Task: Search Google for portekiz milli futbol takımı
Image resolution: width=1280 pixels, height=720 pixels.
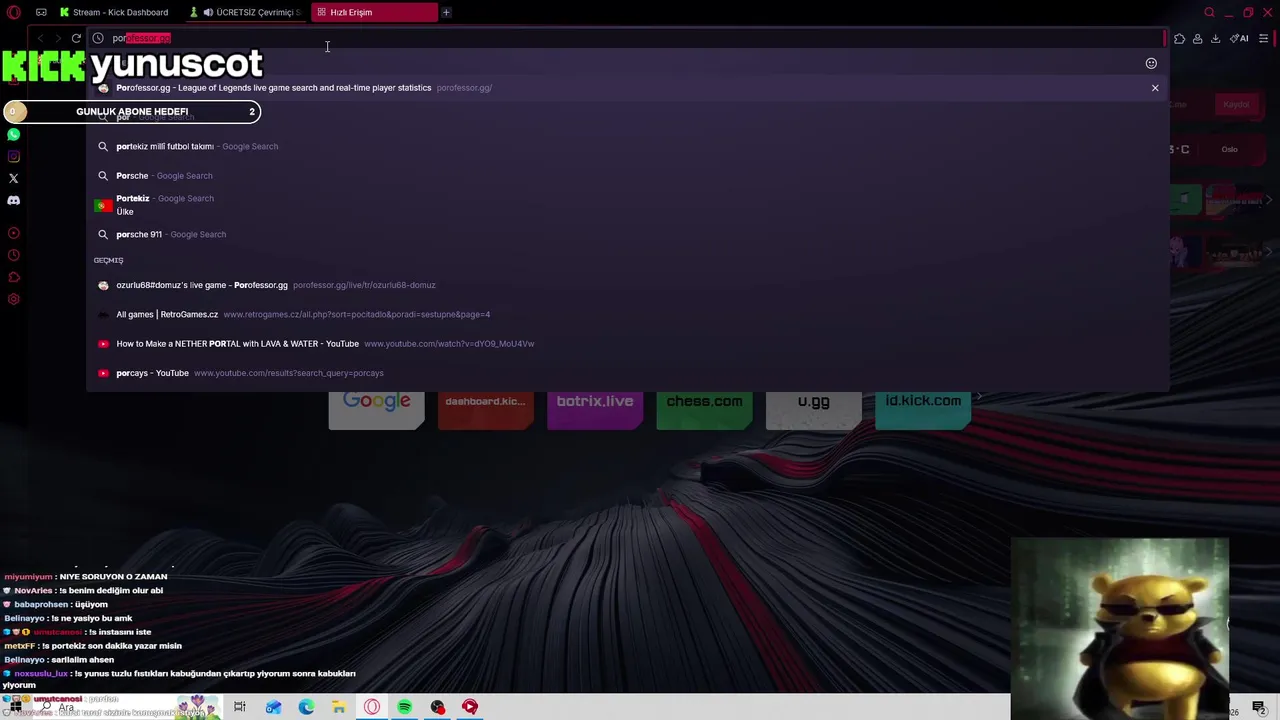Action: (x=628, y=146)
